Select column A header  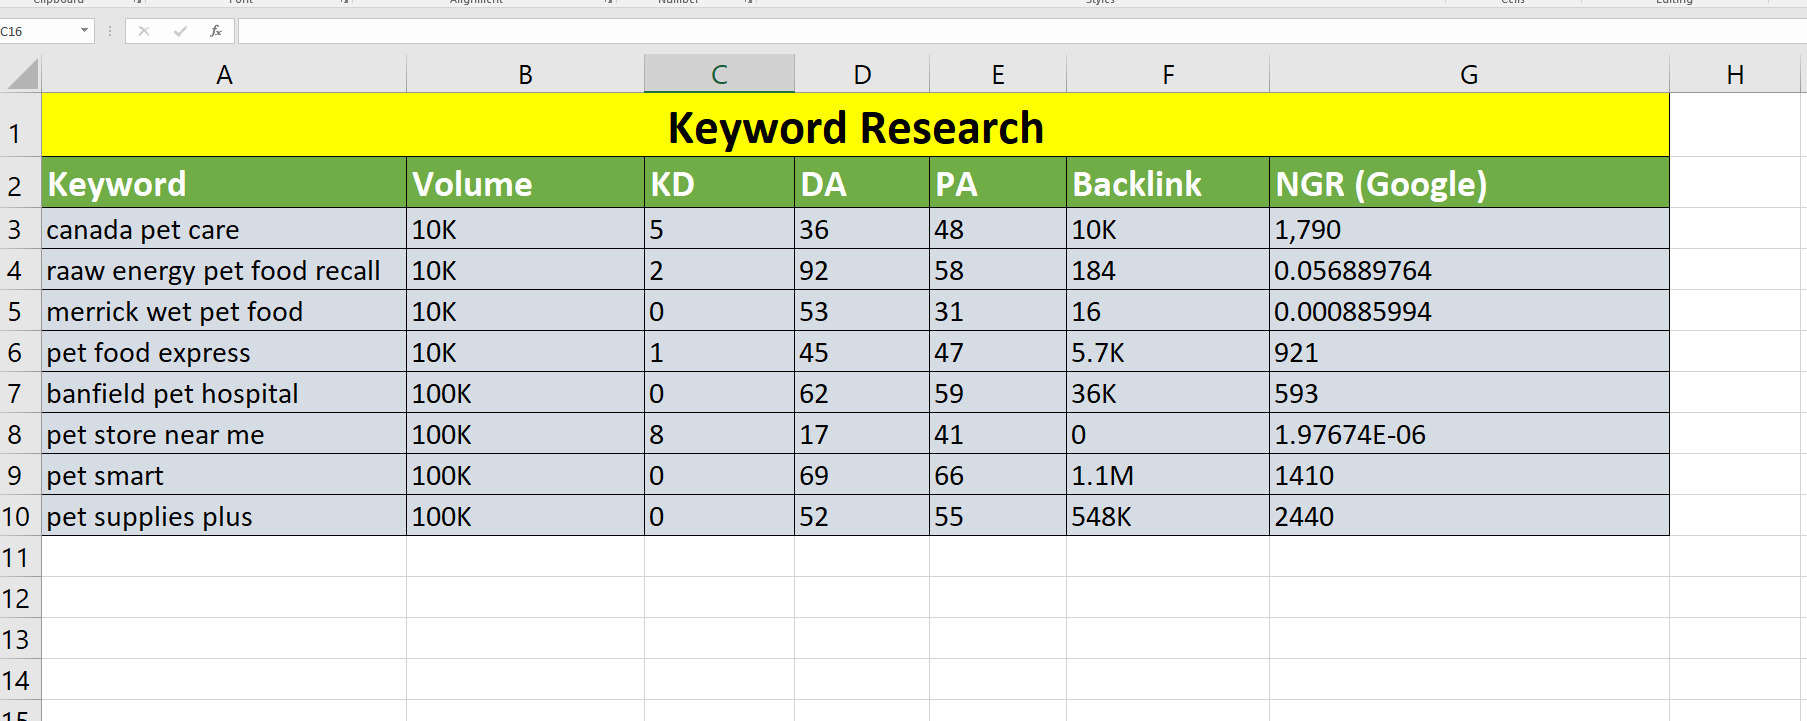(224, 74)
